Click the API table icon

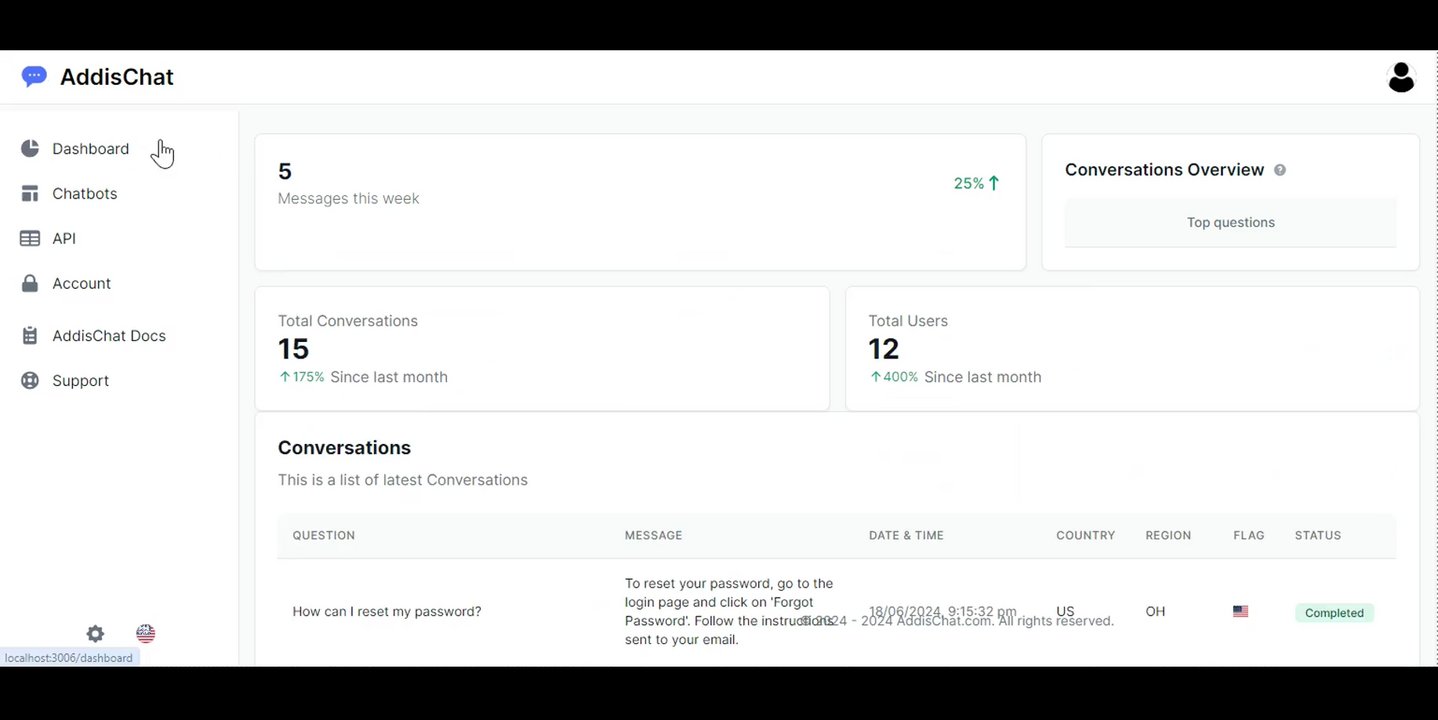[x=30, y=239]
